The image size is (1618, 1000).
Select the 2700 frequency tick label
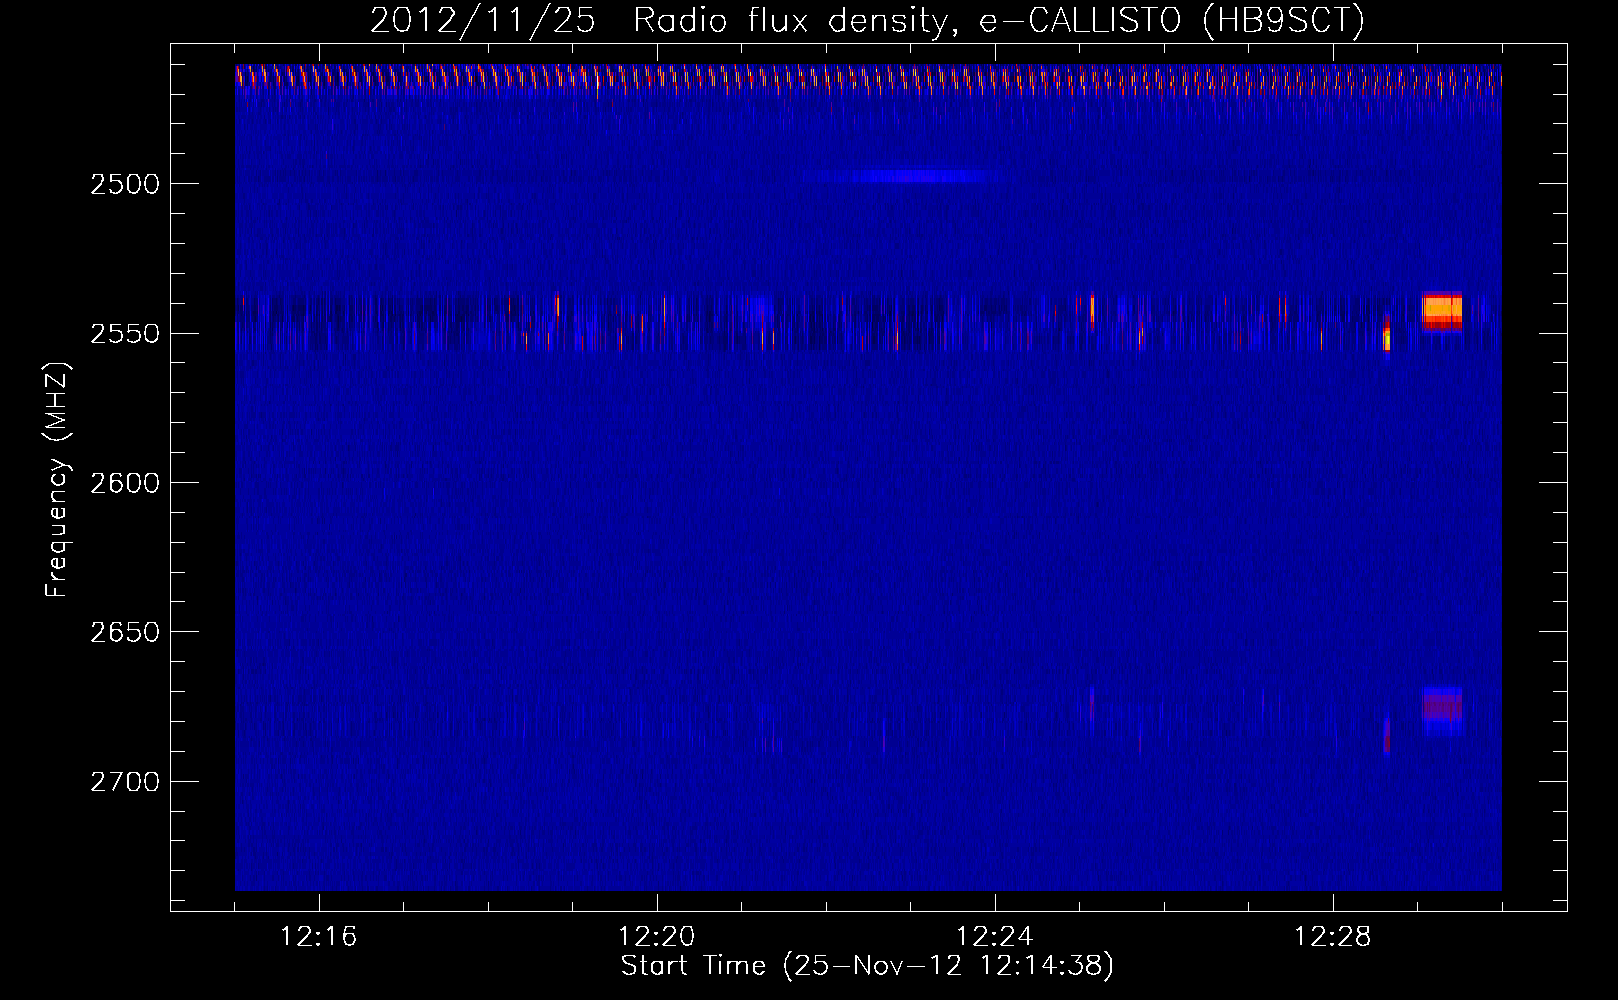(x=125, y=782)
